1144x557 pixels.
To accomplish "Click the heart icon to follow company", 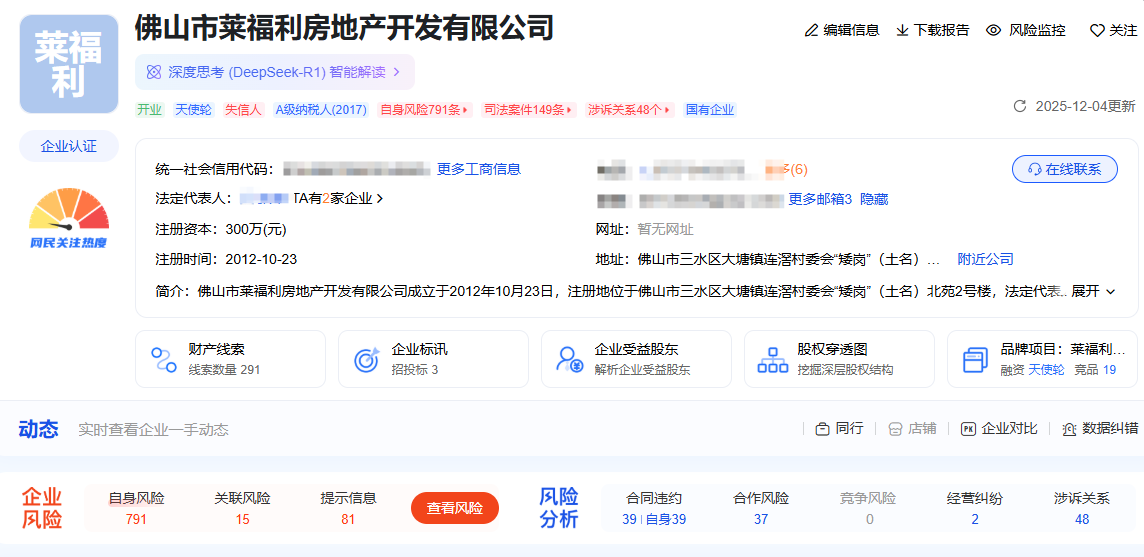I will [1097, 31].
